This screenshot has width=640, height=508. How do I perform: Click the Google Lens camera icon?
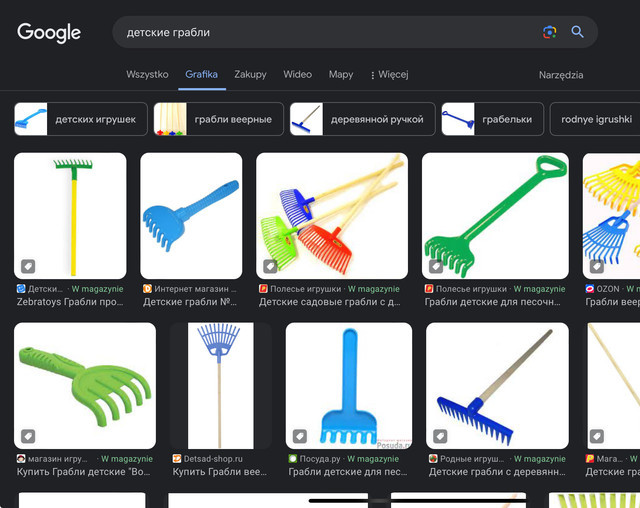click(x=549, y=32)
